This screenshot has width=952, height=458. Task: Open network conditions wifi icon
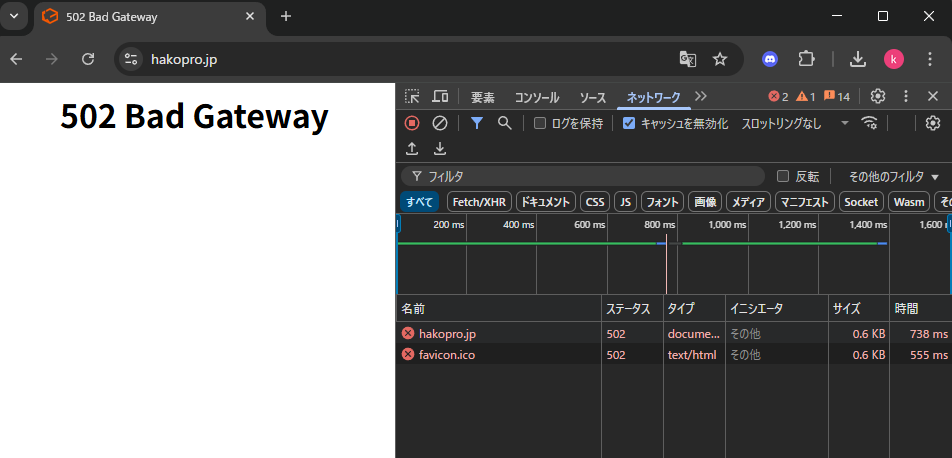(869, 123)
